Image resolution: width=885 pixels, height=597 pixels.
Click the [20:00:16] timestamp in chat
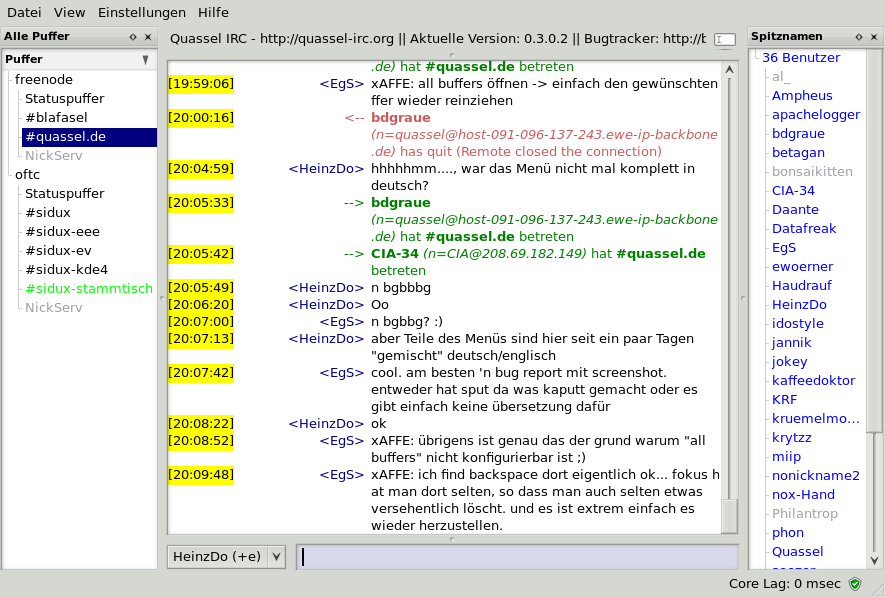tap(201, 118)
